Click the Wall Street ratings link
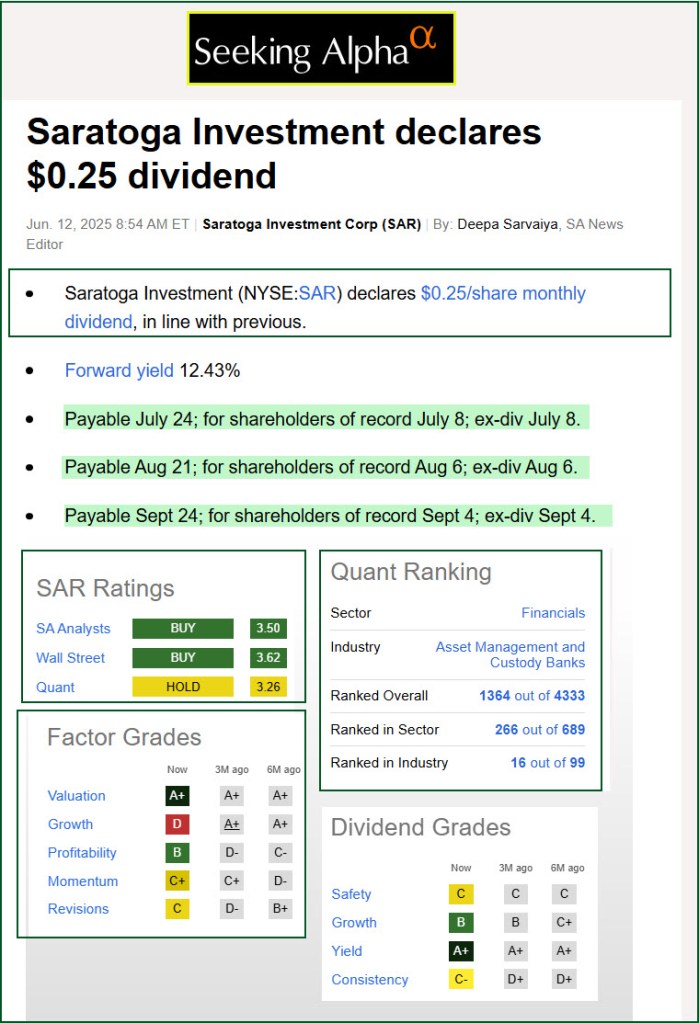The height and width of the screenshot is (1023, 699). click(70, 658)
